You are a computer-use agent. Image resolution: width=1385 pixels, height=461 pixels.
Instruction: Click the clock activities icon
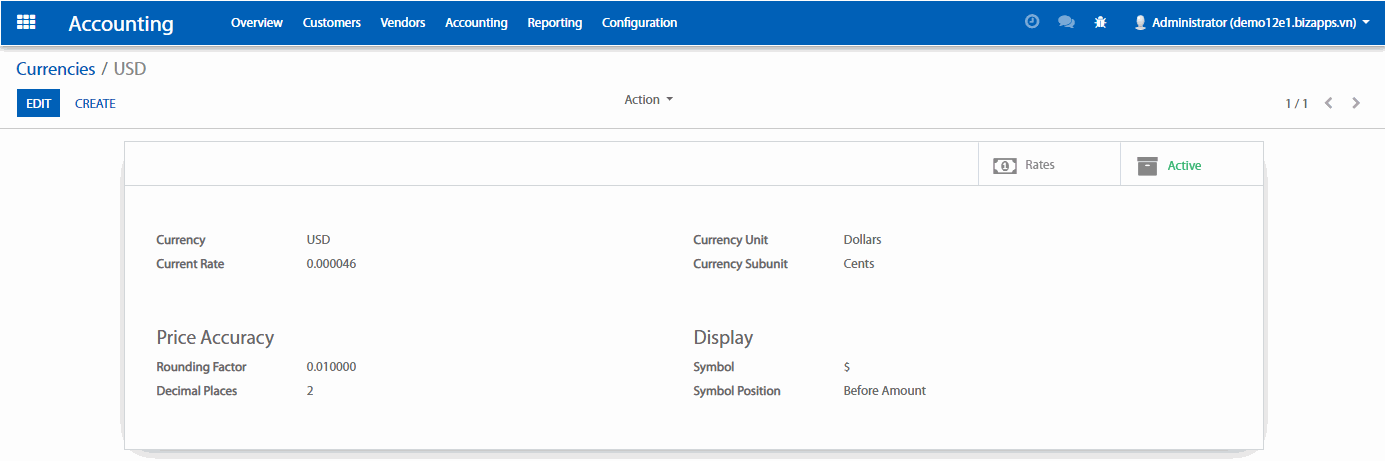coord(1032,22)
